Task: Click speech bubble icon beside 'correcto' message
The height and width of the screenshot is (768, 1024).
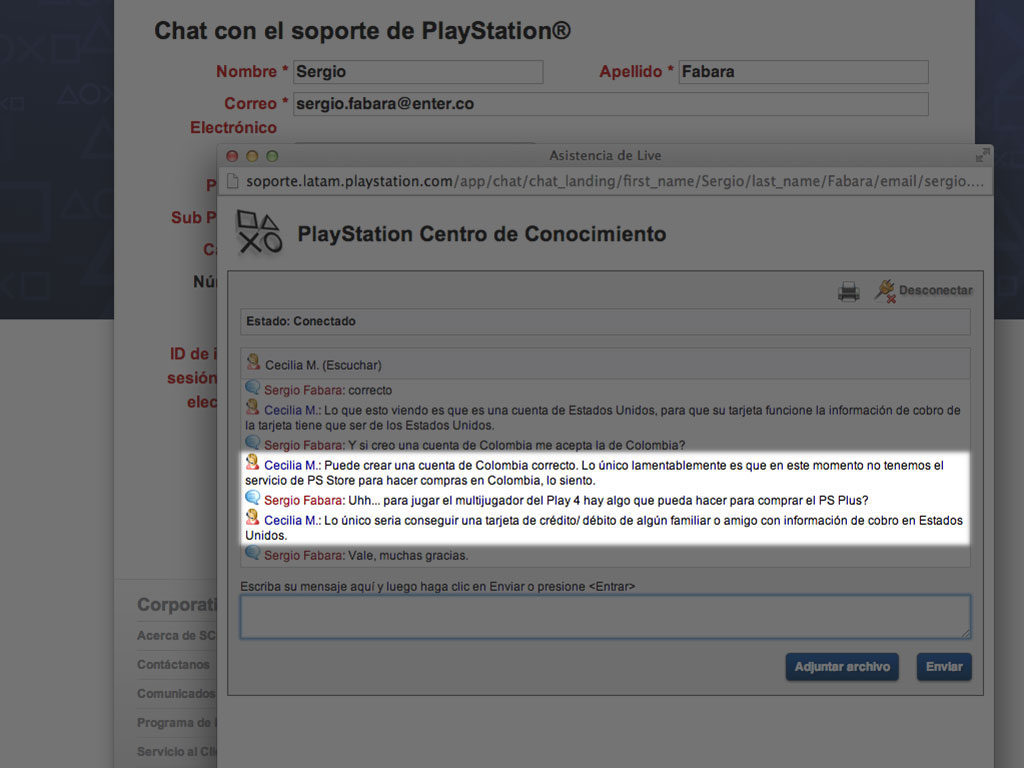Action: tap(253, 388)
